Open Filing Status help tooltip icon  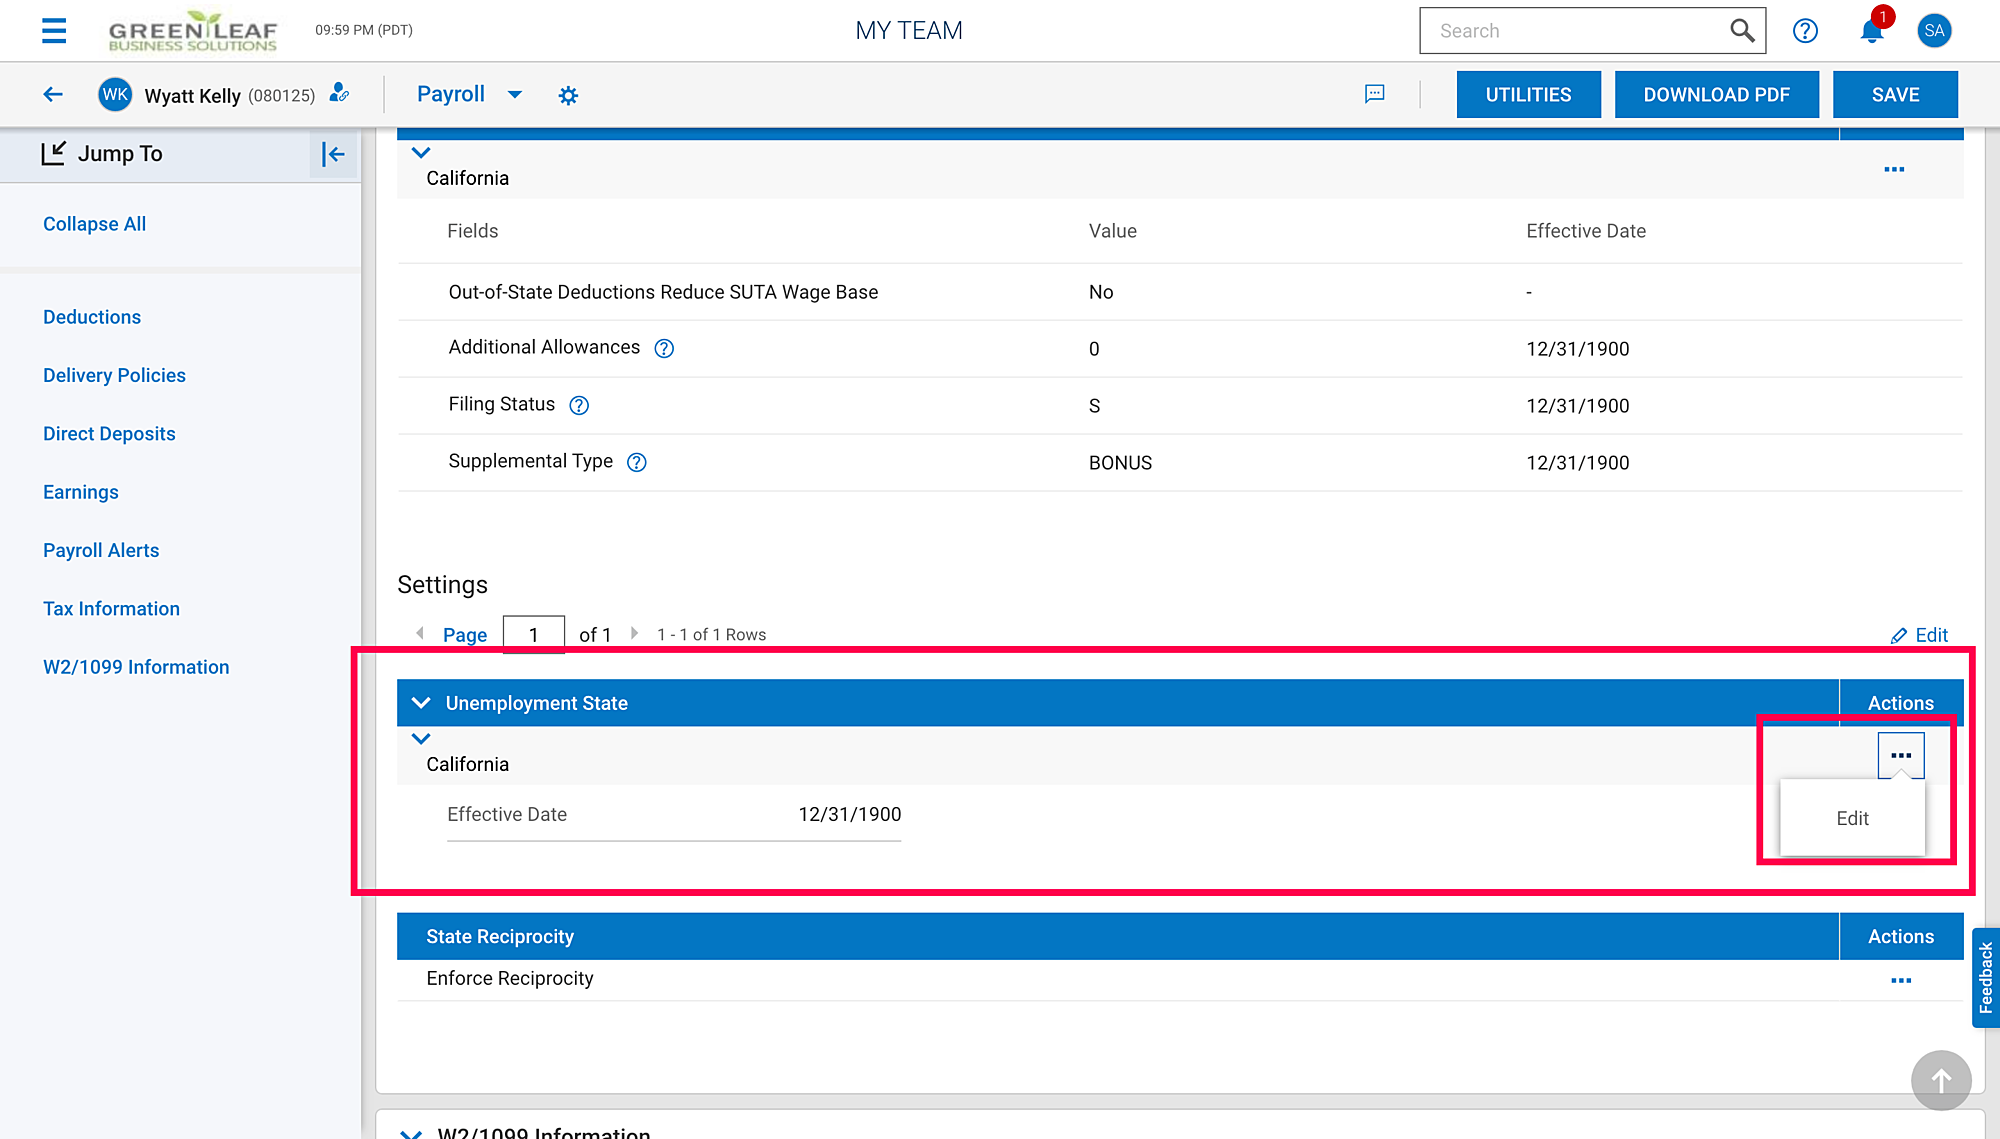[x=579, y=405]
